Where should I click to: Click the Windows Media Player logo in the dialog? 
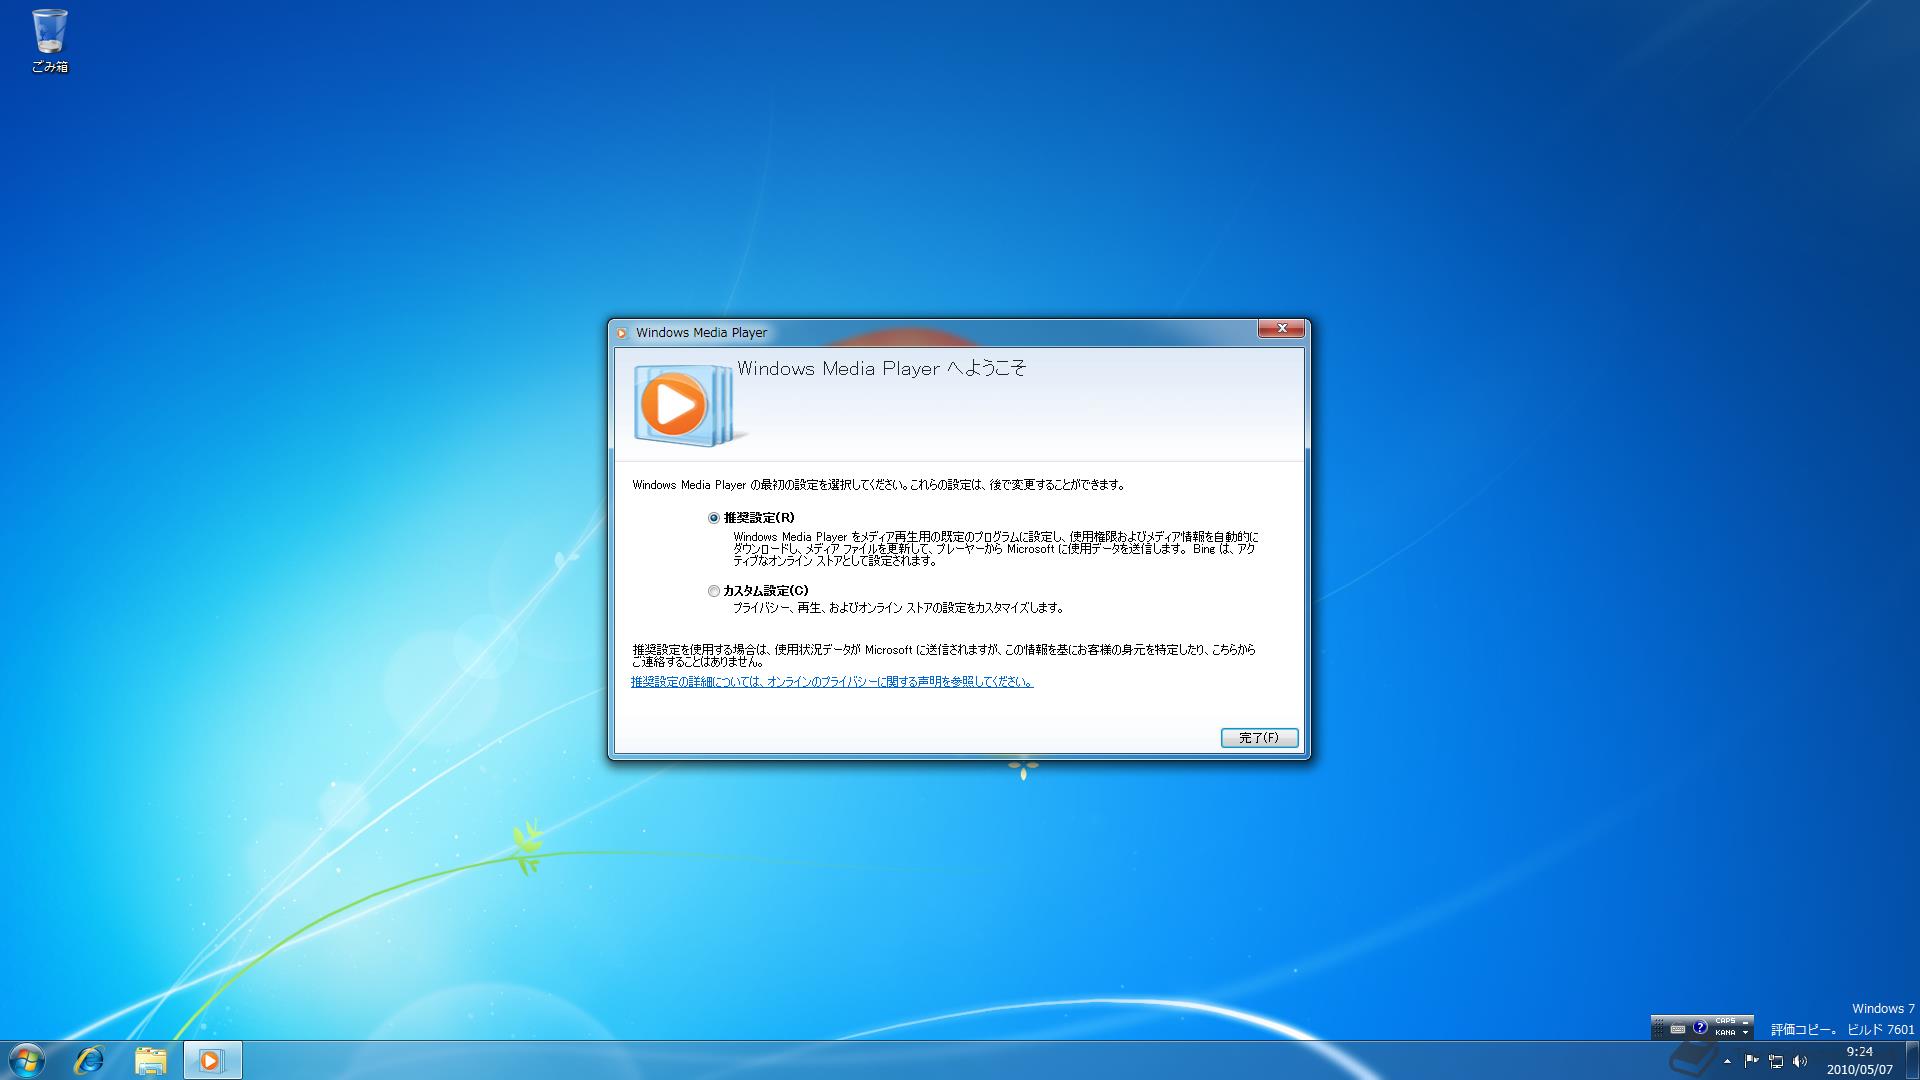coord(688,404)
